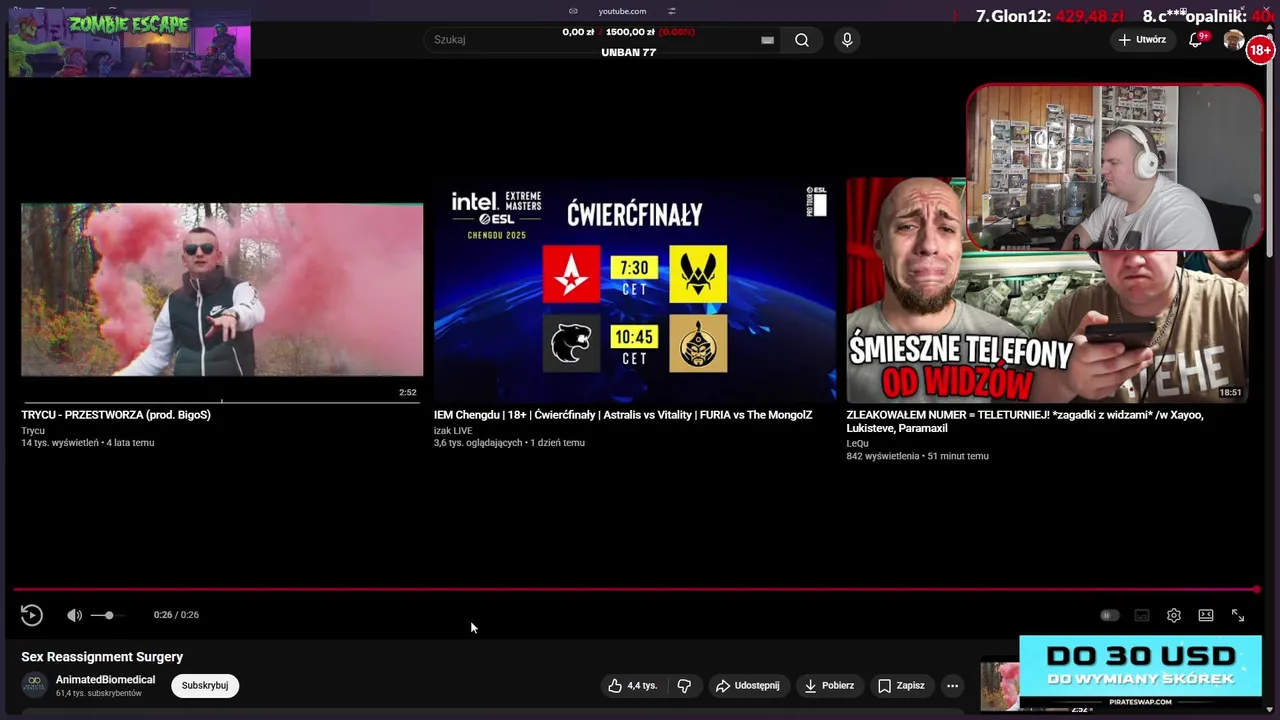Click the red video progress bar
This screenshot has width=1280, height=720.
tap(636, 589)
